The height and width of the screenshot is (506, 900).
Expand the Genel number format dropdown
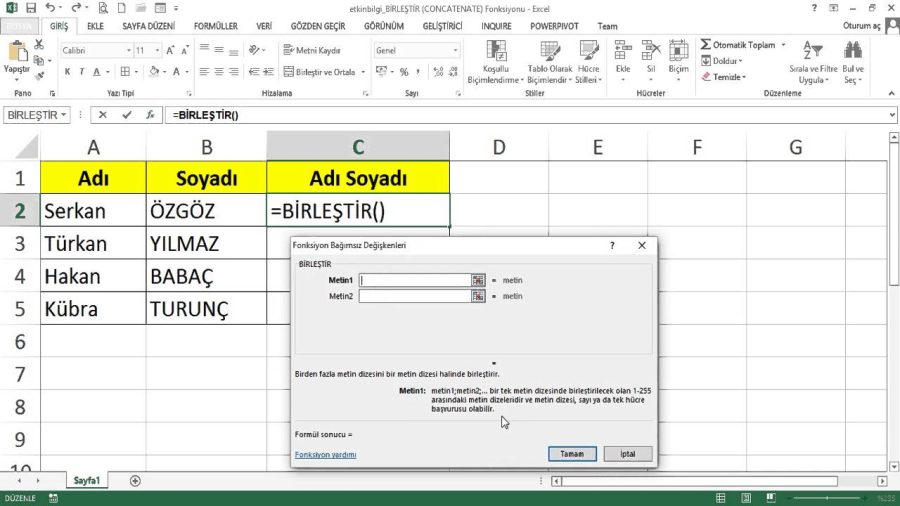pos(455,50)
